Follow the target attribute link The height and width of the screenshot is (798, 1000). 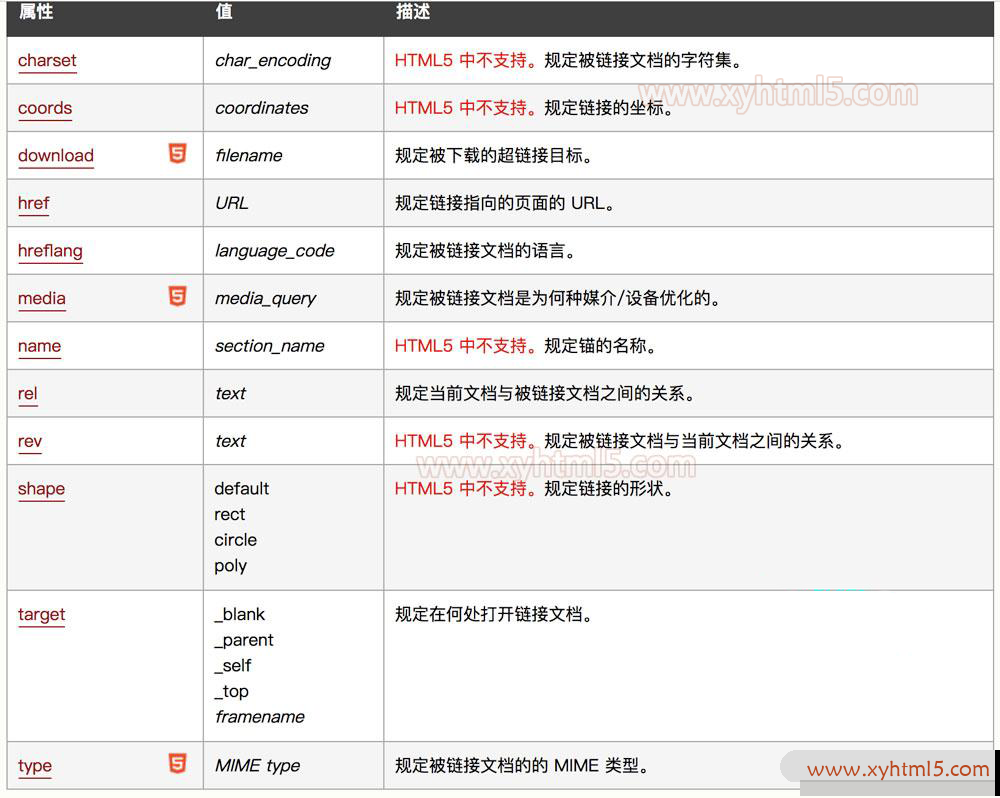41,615
